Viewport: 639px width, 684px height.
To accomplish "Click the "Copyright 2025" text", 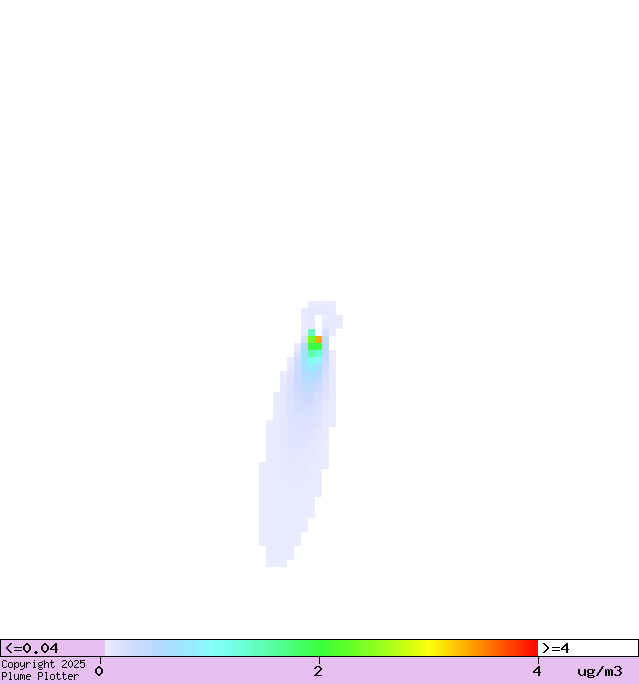I will click(x=43, y=664).
